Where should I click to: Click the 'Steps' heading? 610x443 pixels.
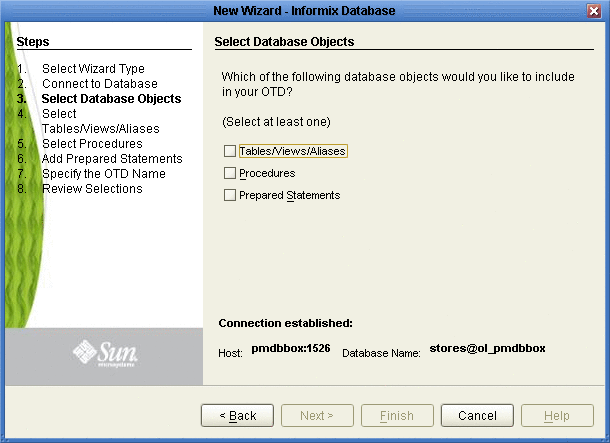tap(33, 42)
